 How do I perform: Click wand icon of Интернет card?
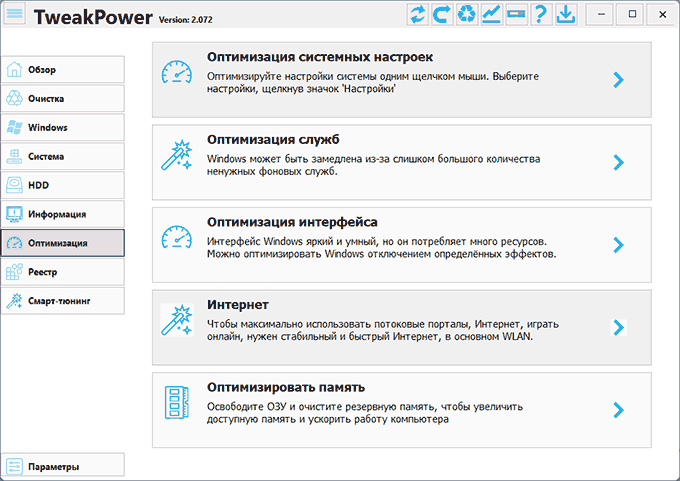177,320
